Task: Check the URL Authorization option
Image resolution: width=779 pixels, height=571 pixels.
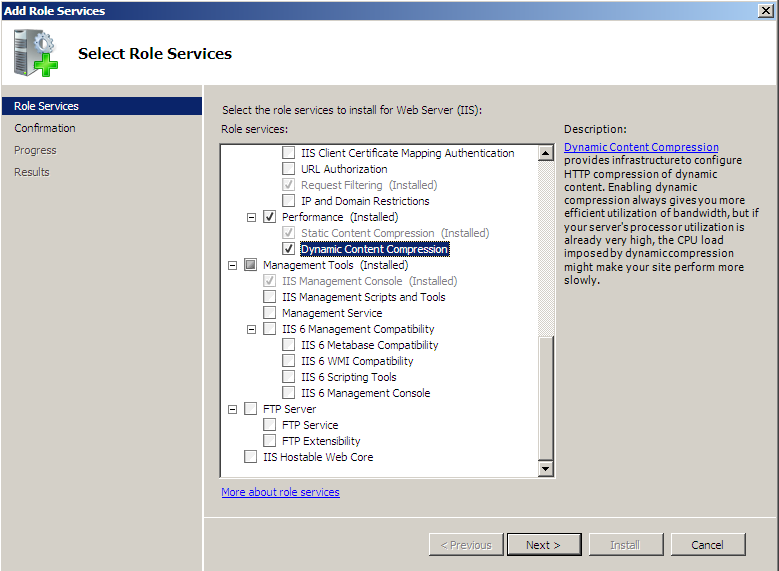Action: [289, 169]
